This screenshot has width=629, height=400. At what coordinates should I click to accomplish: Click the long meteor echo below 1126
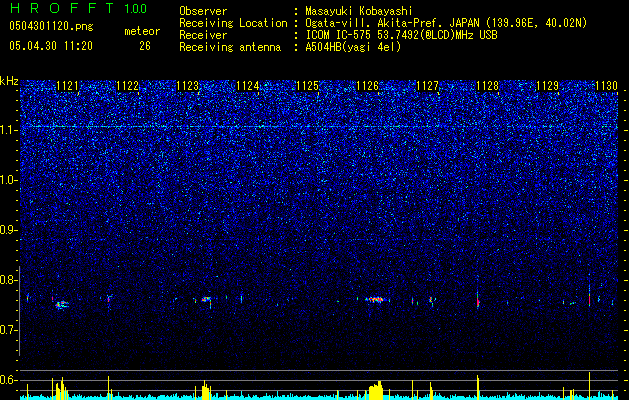pos(375,299)
